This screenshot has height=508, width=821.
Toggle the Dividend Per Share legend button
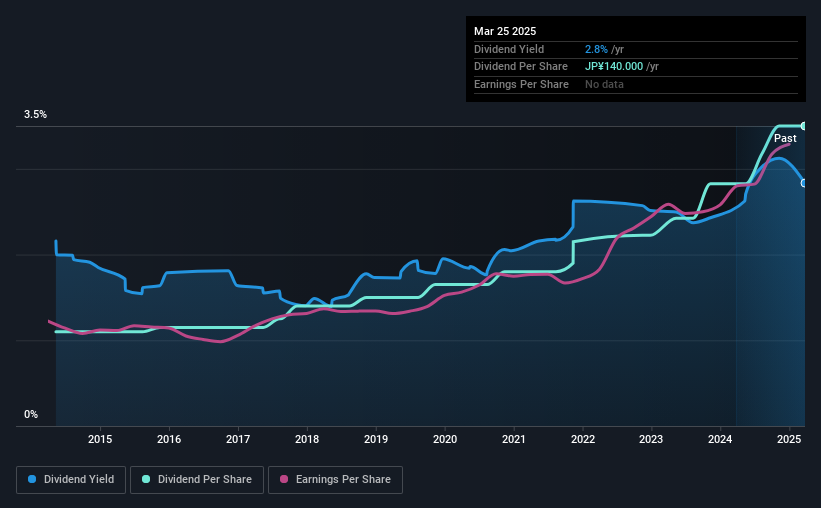coord(197,480)
